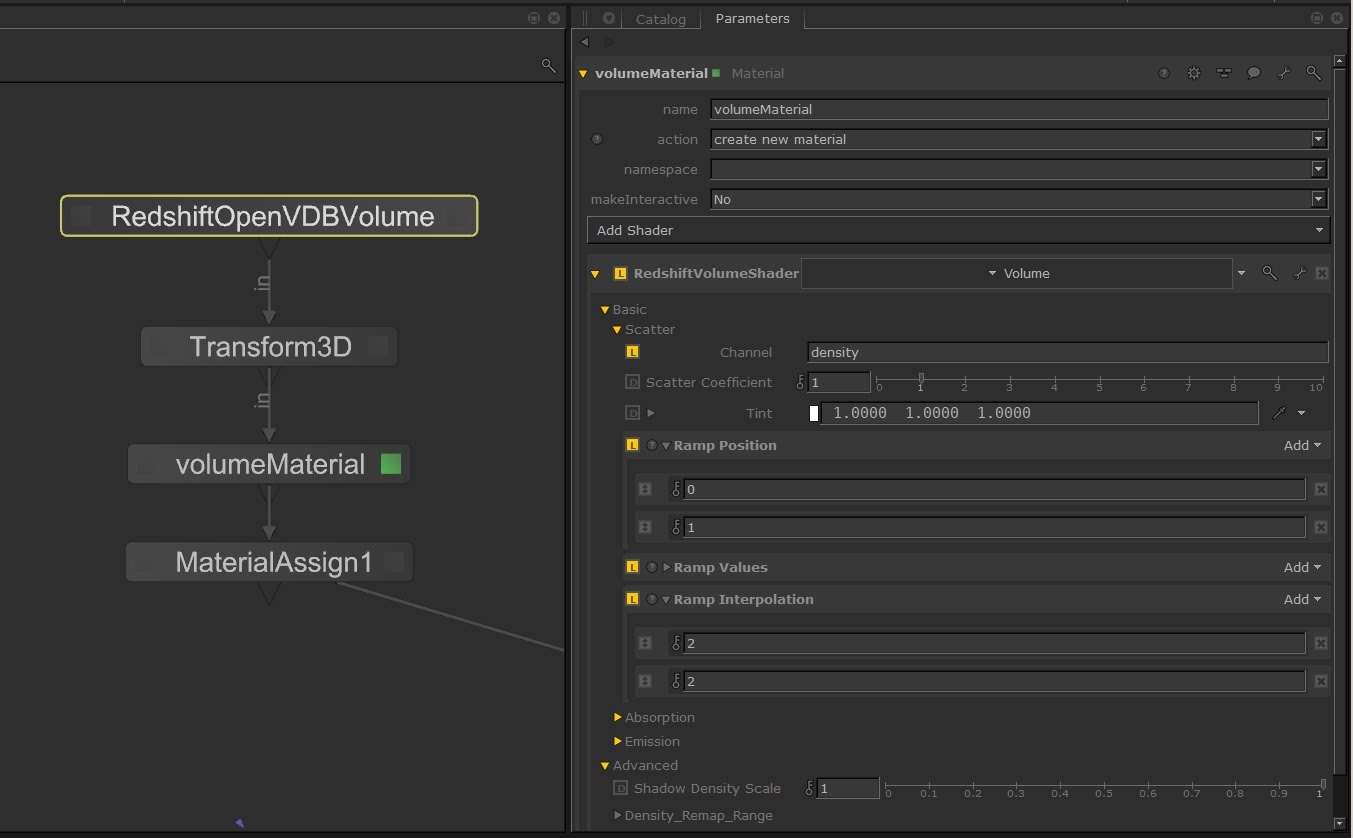Toggle the L state badge for Ramp Values
Image resolution: width=1353 pixels, height=838 pixels.
[632, 567]
